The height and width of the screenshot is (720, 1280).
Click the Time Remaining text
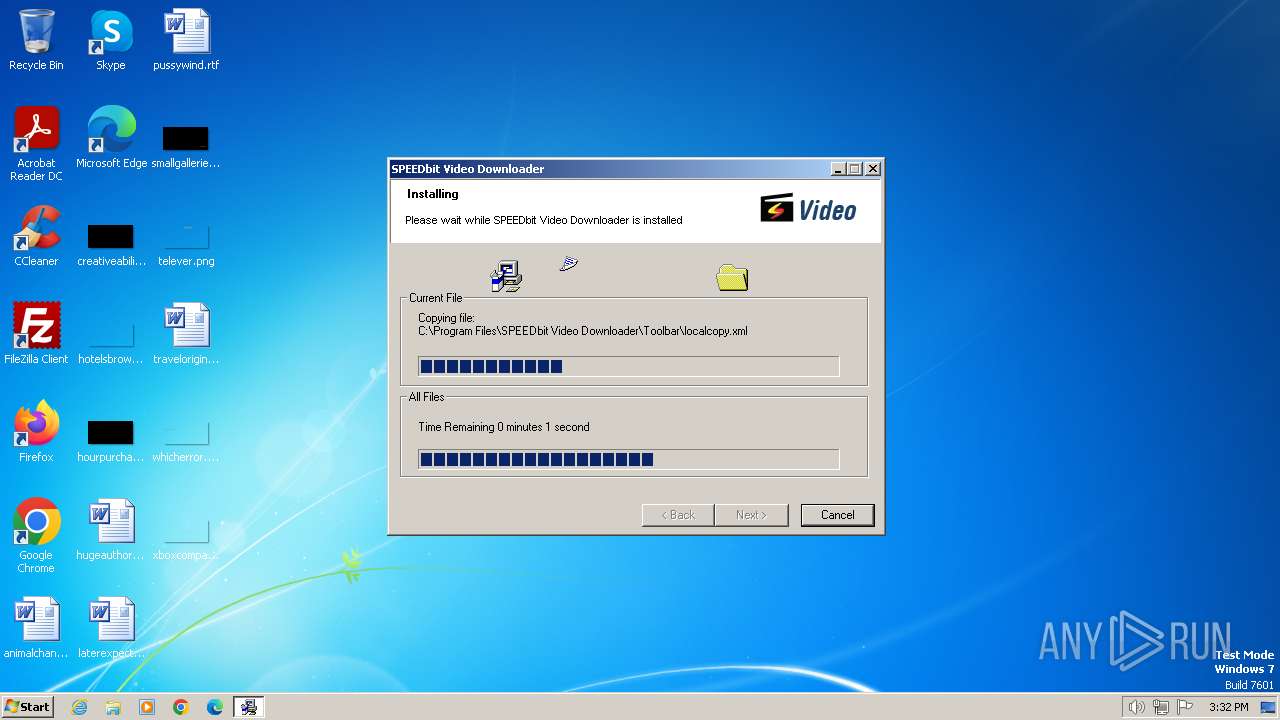coord(504,427)
